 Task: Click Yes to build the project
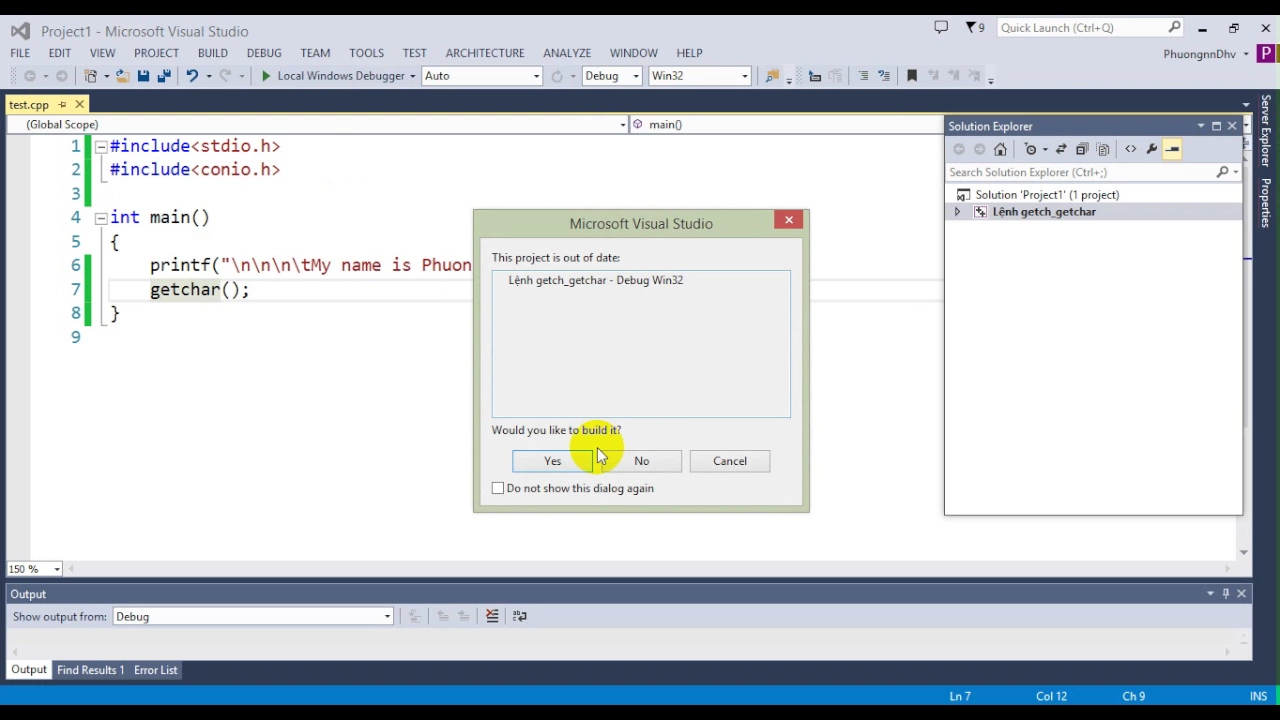[x=553, y=461]
